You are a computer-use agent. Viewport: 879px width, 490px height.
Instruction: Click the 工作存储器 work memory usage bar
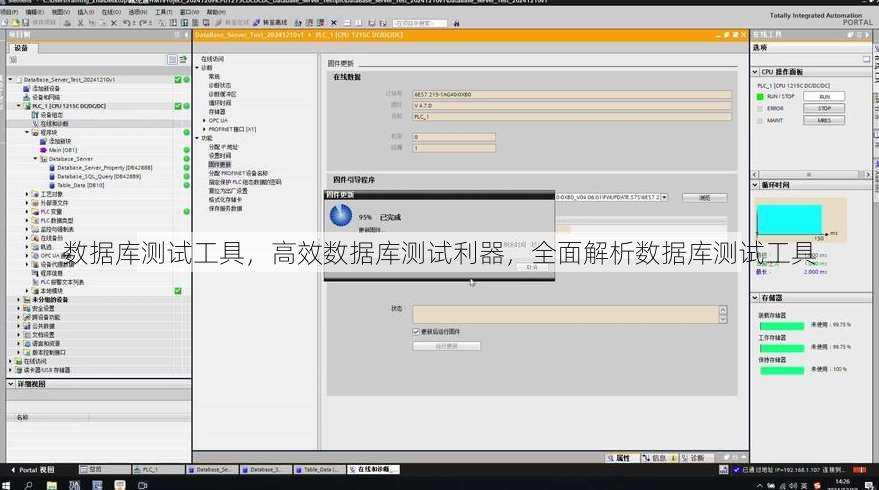click(781, 348)
